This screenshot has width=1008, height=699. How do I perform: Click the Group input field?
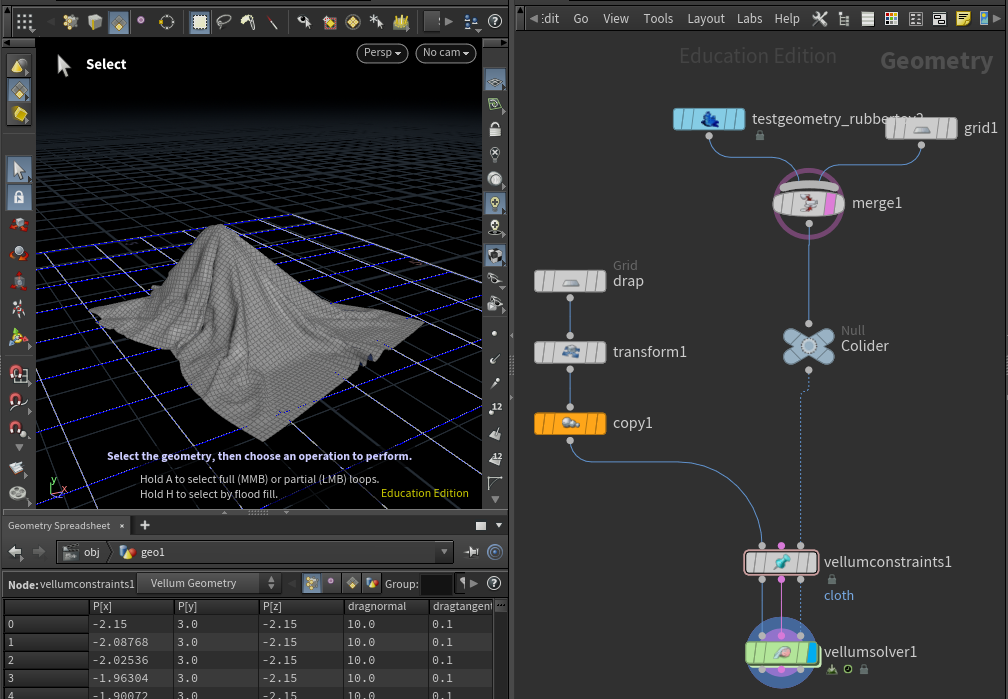point(436,583)
